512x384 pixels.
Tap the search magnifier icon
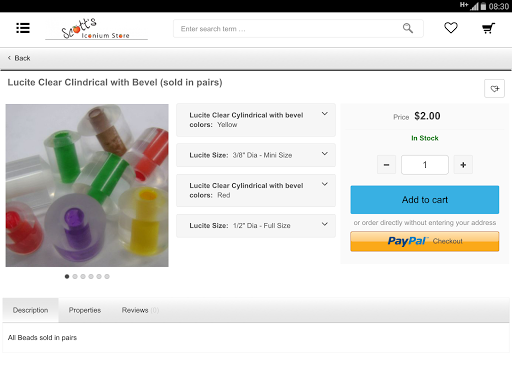[408, 28]
